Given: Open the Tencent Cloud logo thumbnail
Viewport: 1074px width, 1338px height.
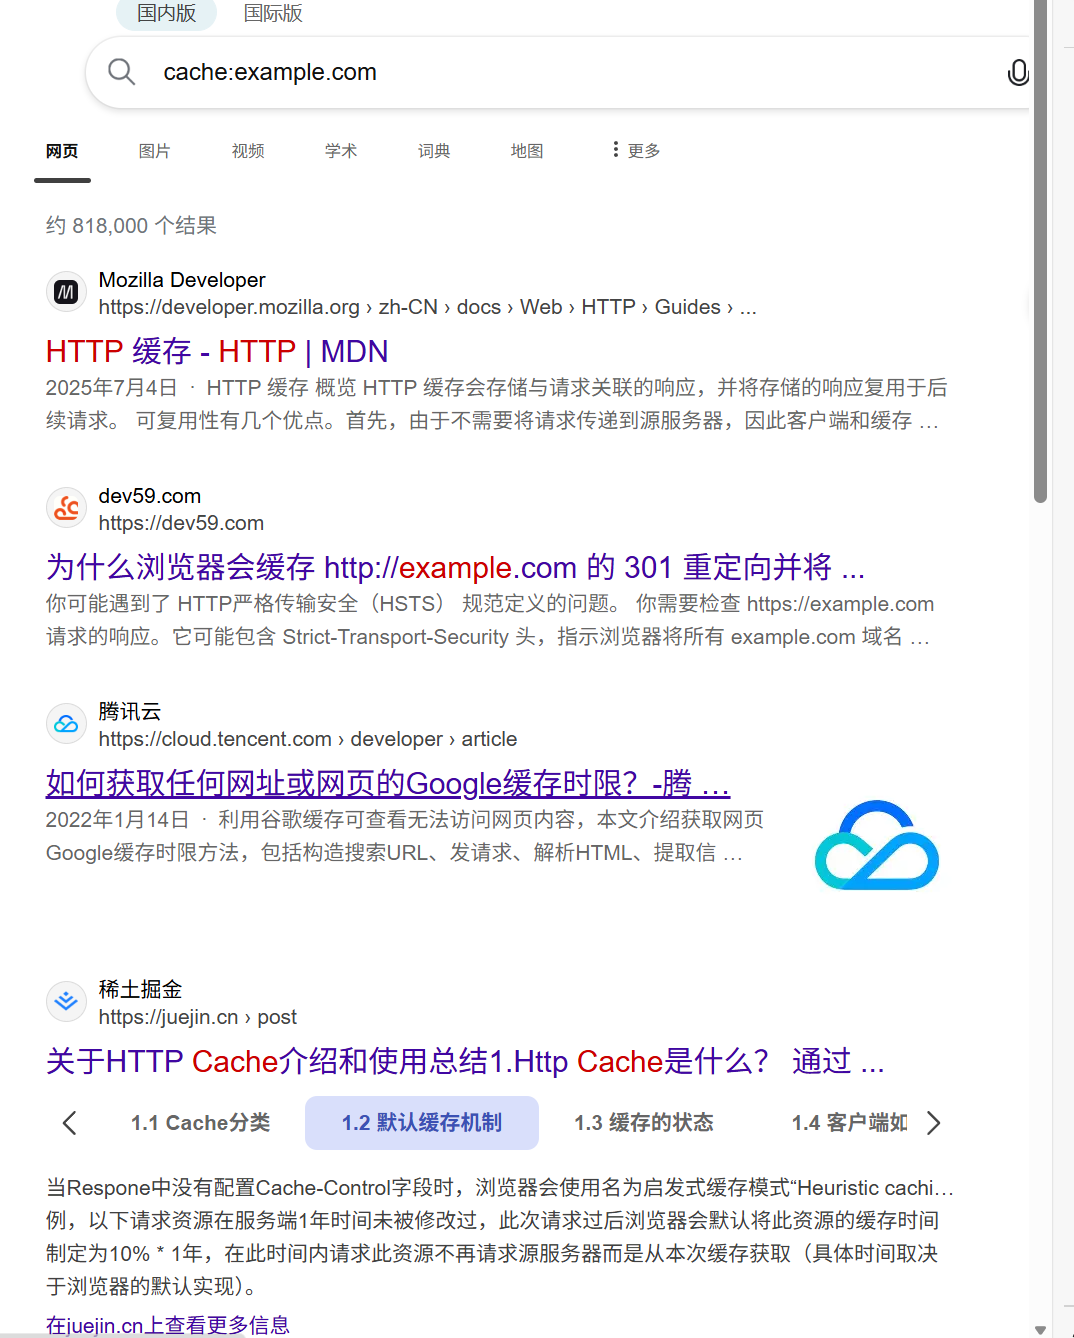Looking at the screenshot, I should coord(877,845).
